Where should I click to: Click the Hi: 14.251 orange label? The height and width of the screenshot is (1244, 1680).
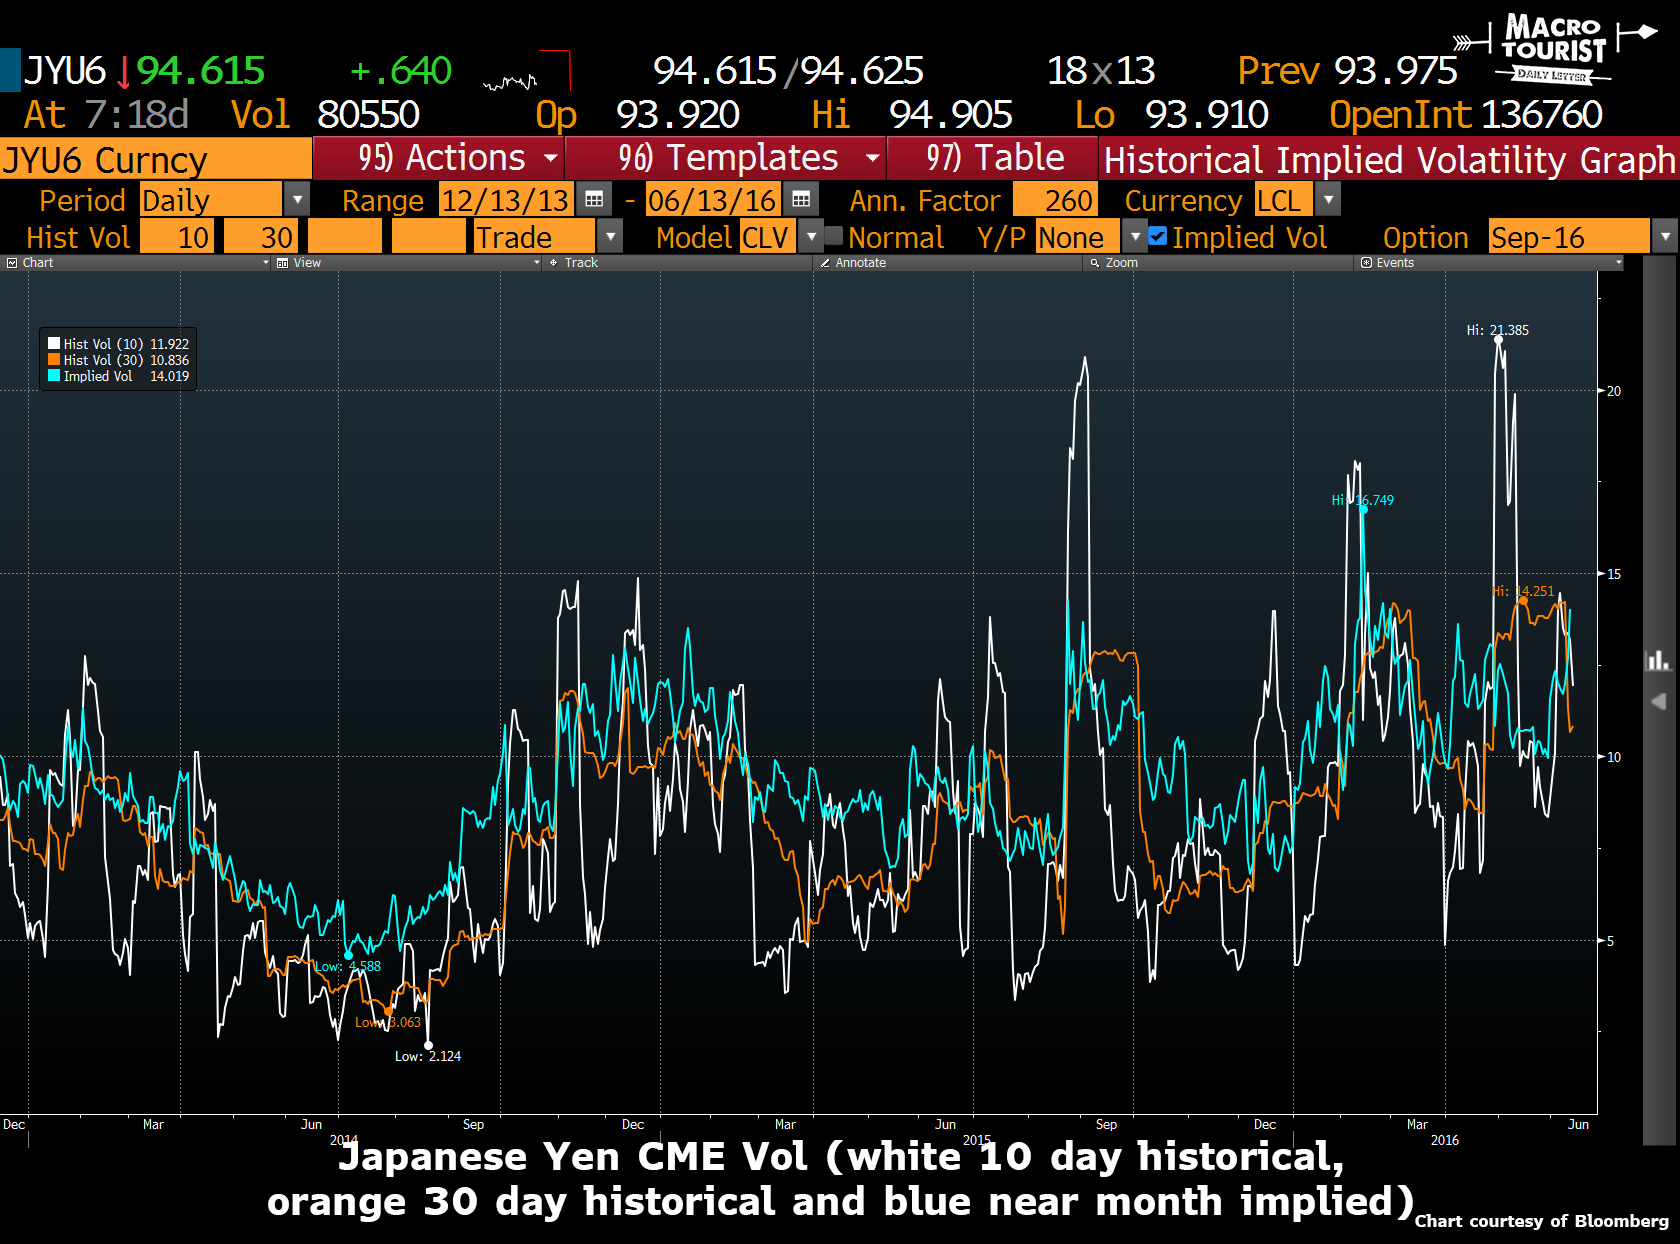[1523, 591]
